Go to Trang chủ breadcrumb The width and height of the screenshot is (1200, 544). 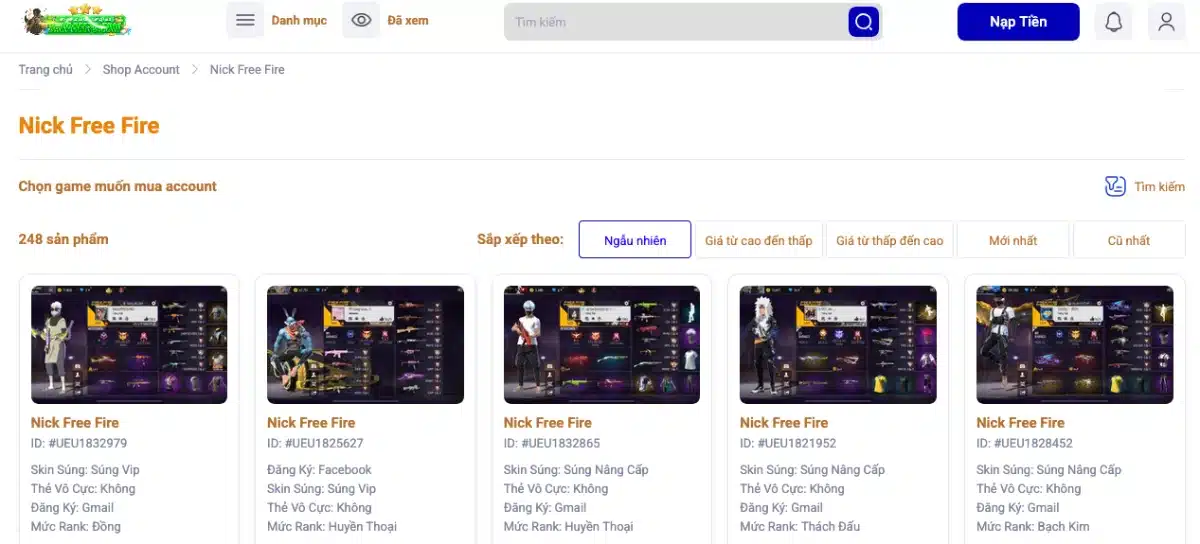pos(45,70)
